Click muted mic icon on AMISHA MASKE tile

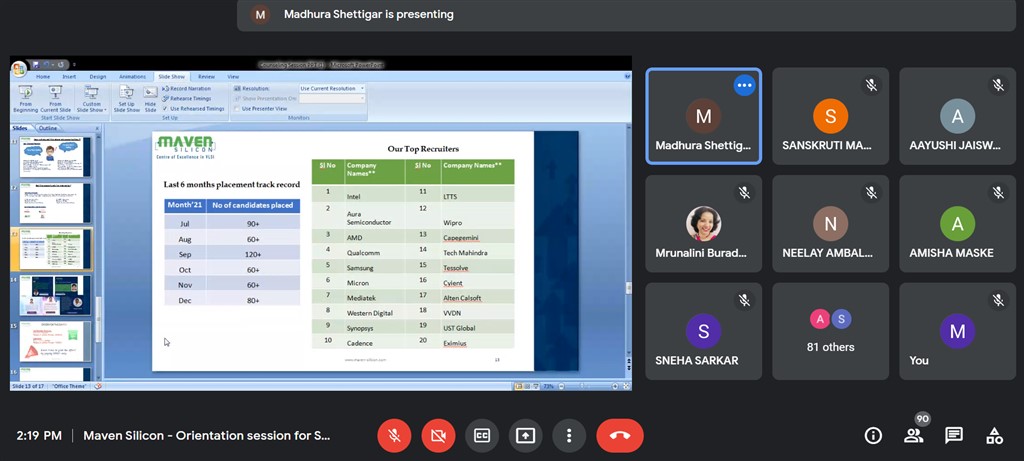[x=998, y=192]
